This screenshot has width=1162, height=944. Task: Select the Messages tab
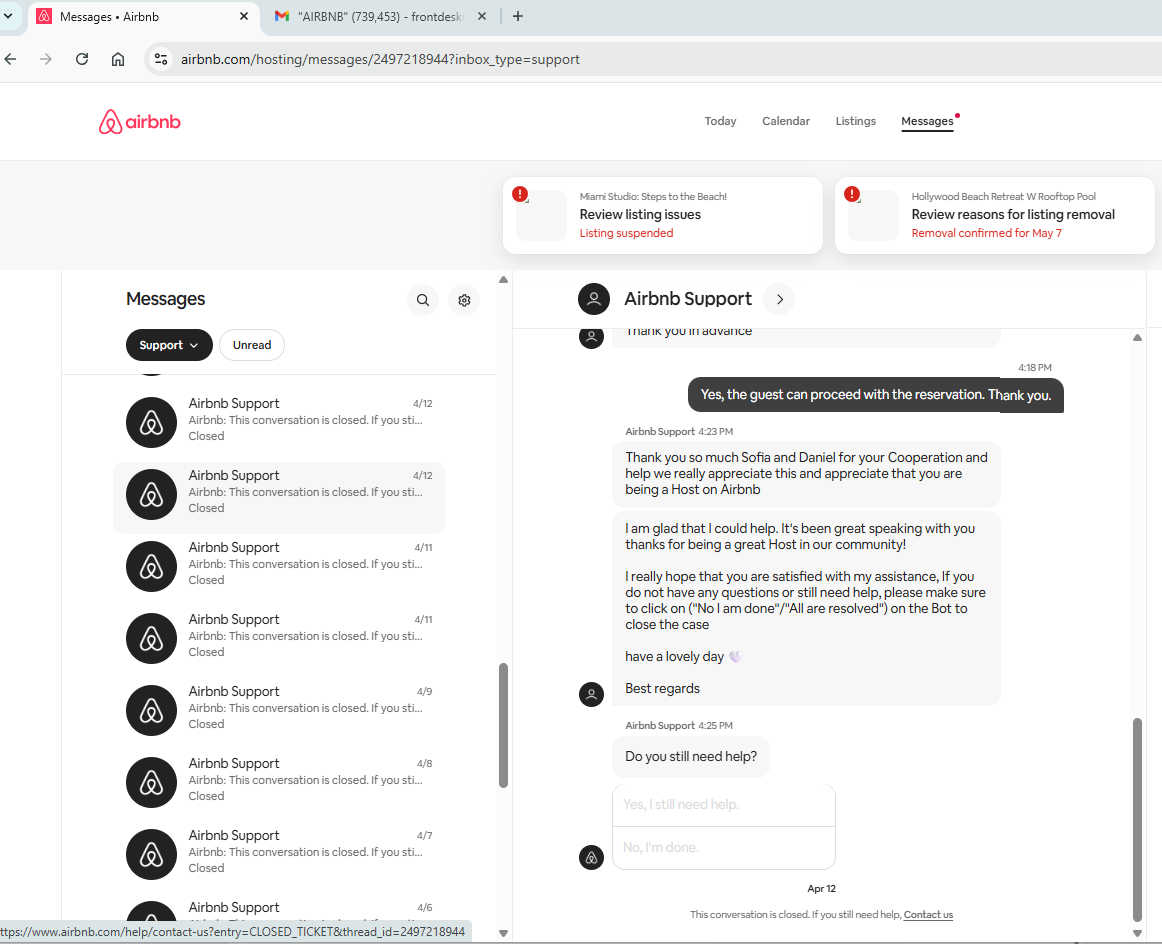[x=927, y=121]
